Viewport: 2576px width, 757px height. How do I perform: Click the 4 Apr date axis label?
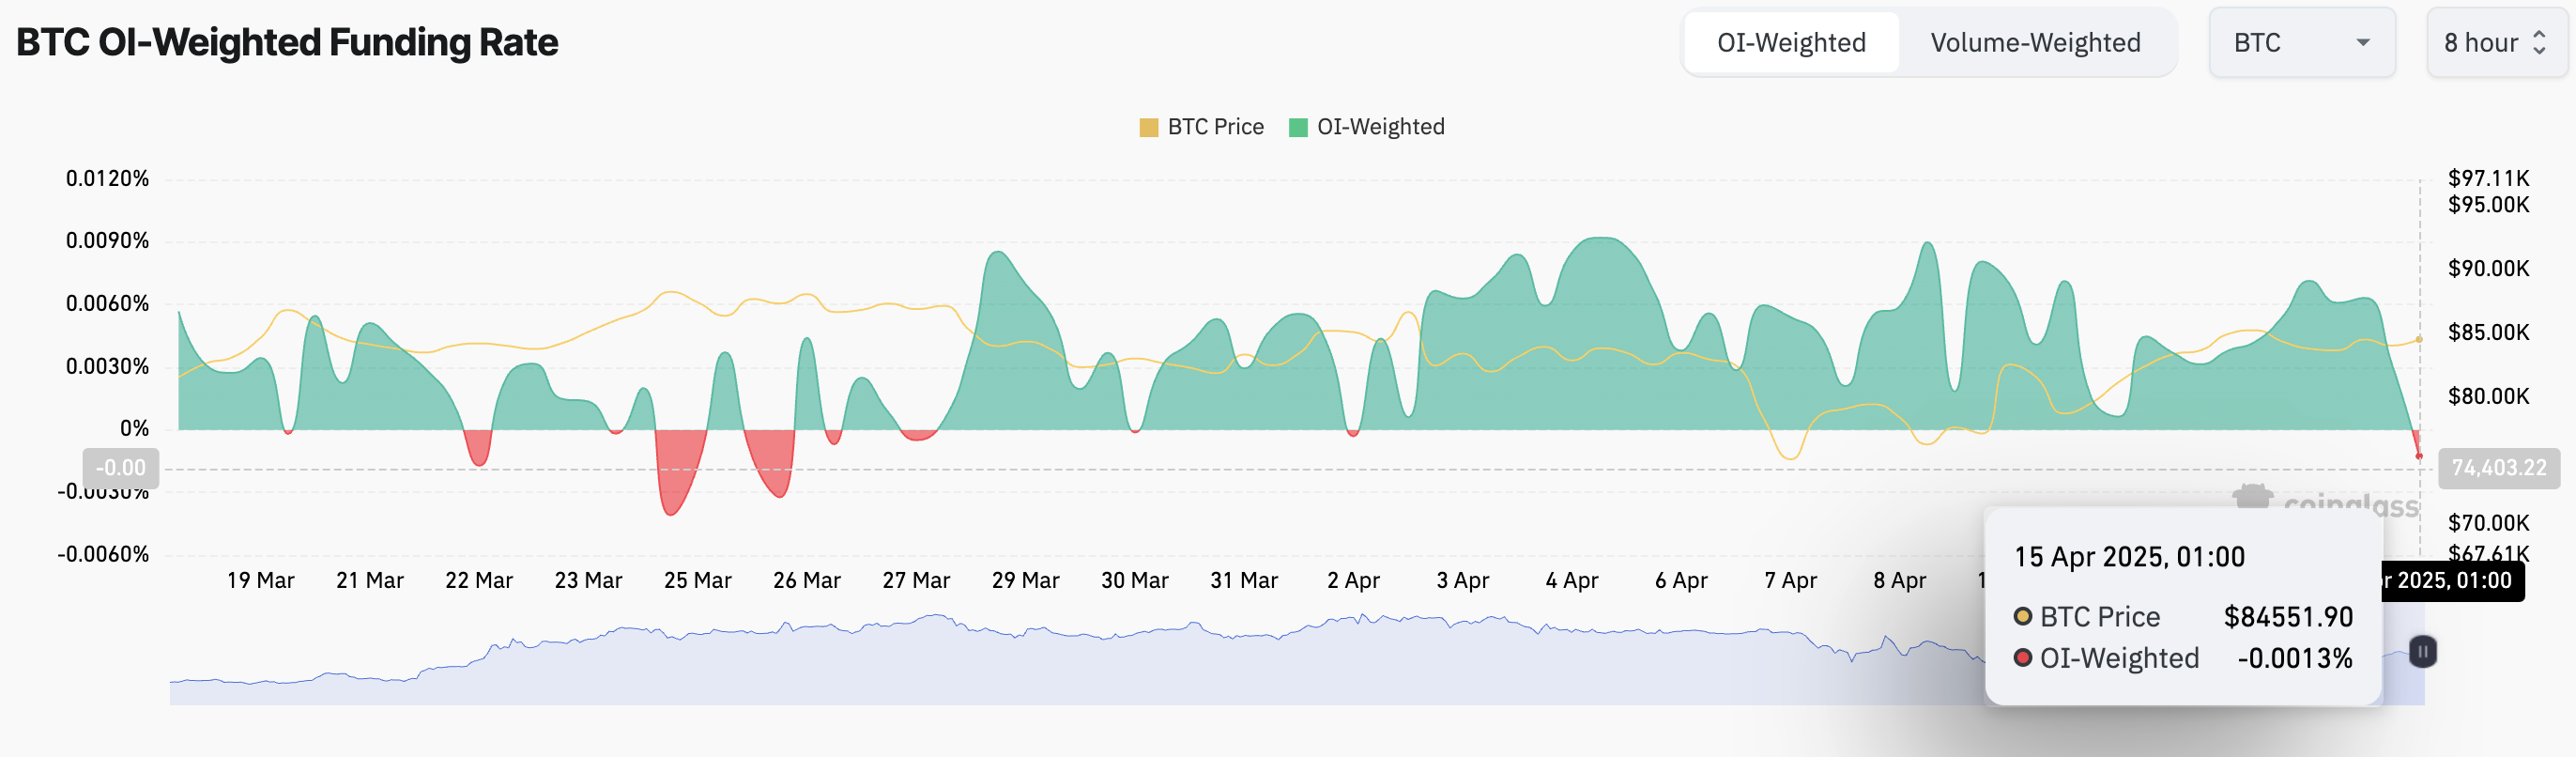1571,581
